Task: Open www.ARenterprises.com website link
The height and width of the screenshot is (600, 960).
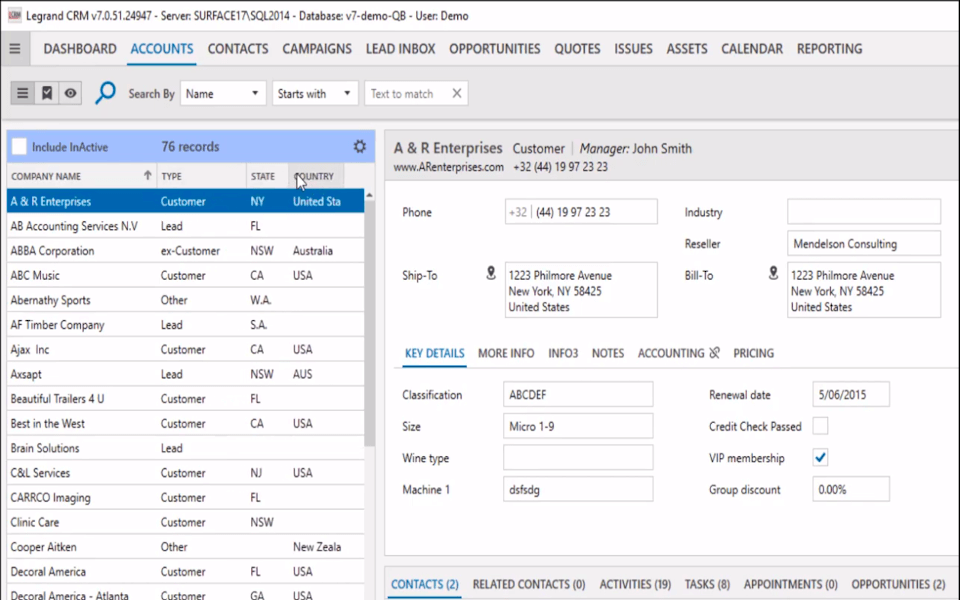Action: (449, 167)
